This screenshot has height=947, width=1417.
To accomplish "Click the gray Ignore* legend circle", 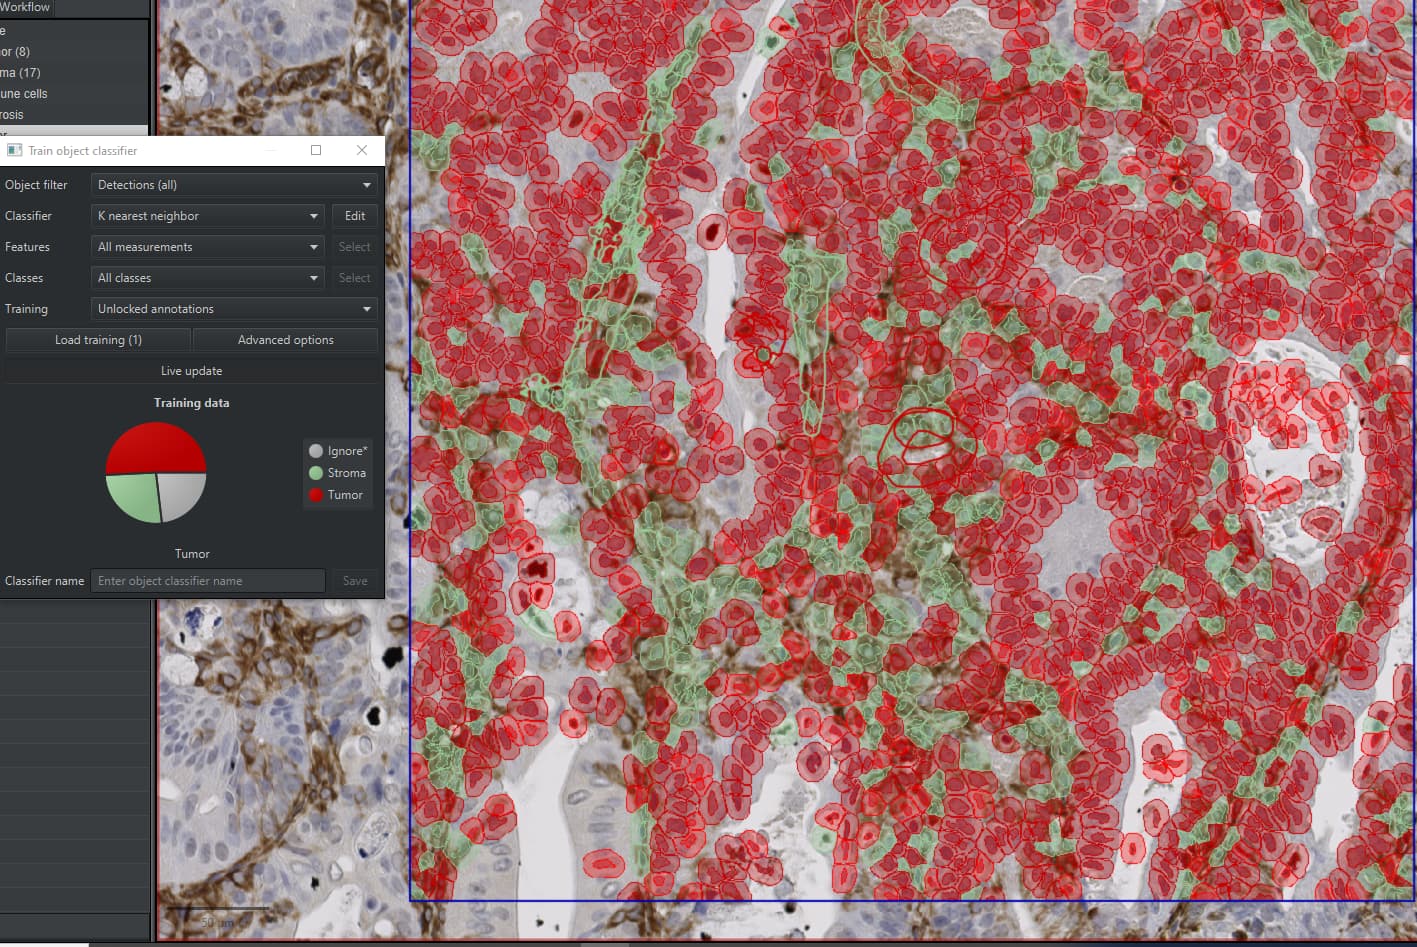I will (316, 451).
